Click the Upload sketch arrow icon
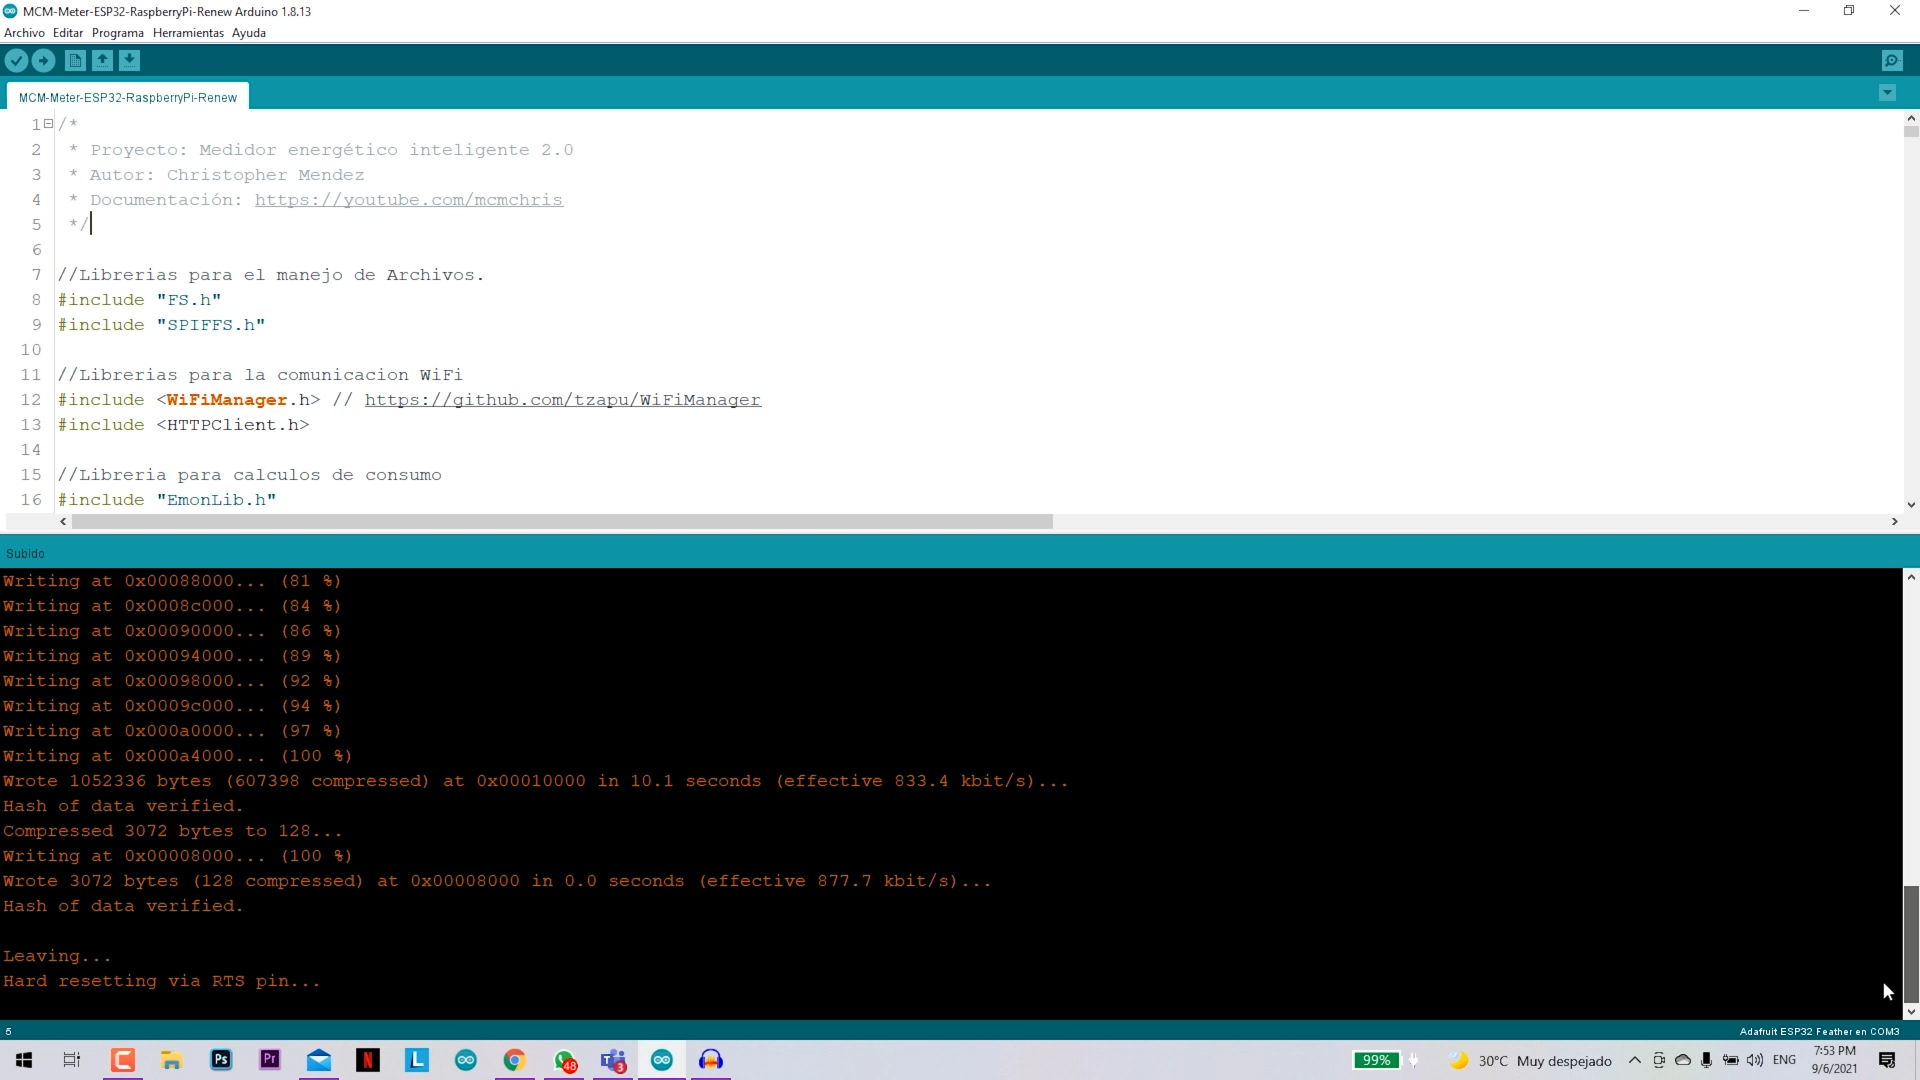1920x1080 pixels. [43, 61]
